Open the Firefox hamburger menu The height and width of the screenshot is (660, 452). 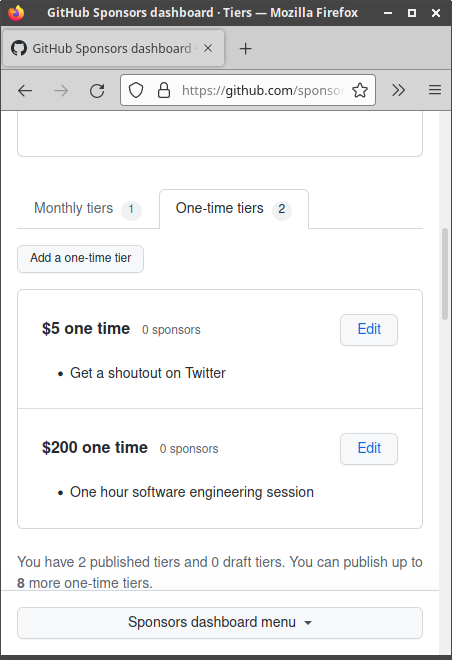[x=435, y=90]
